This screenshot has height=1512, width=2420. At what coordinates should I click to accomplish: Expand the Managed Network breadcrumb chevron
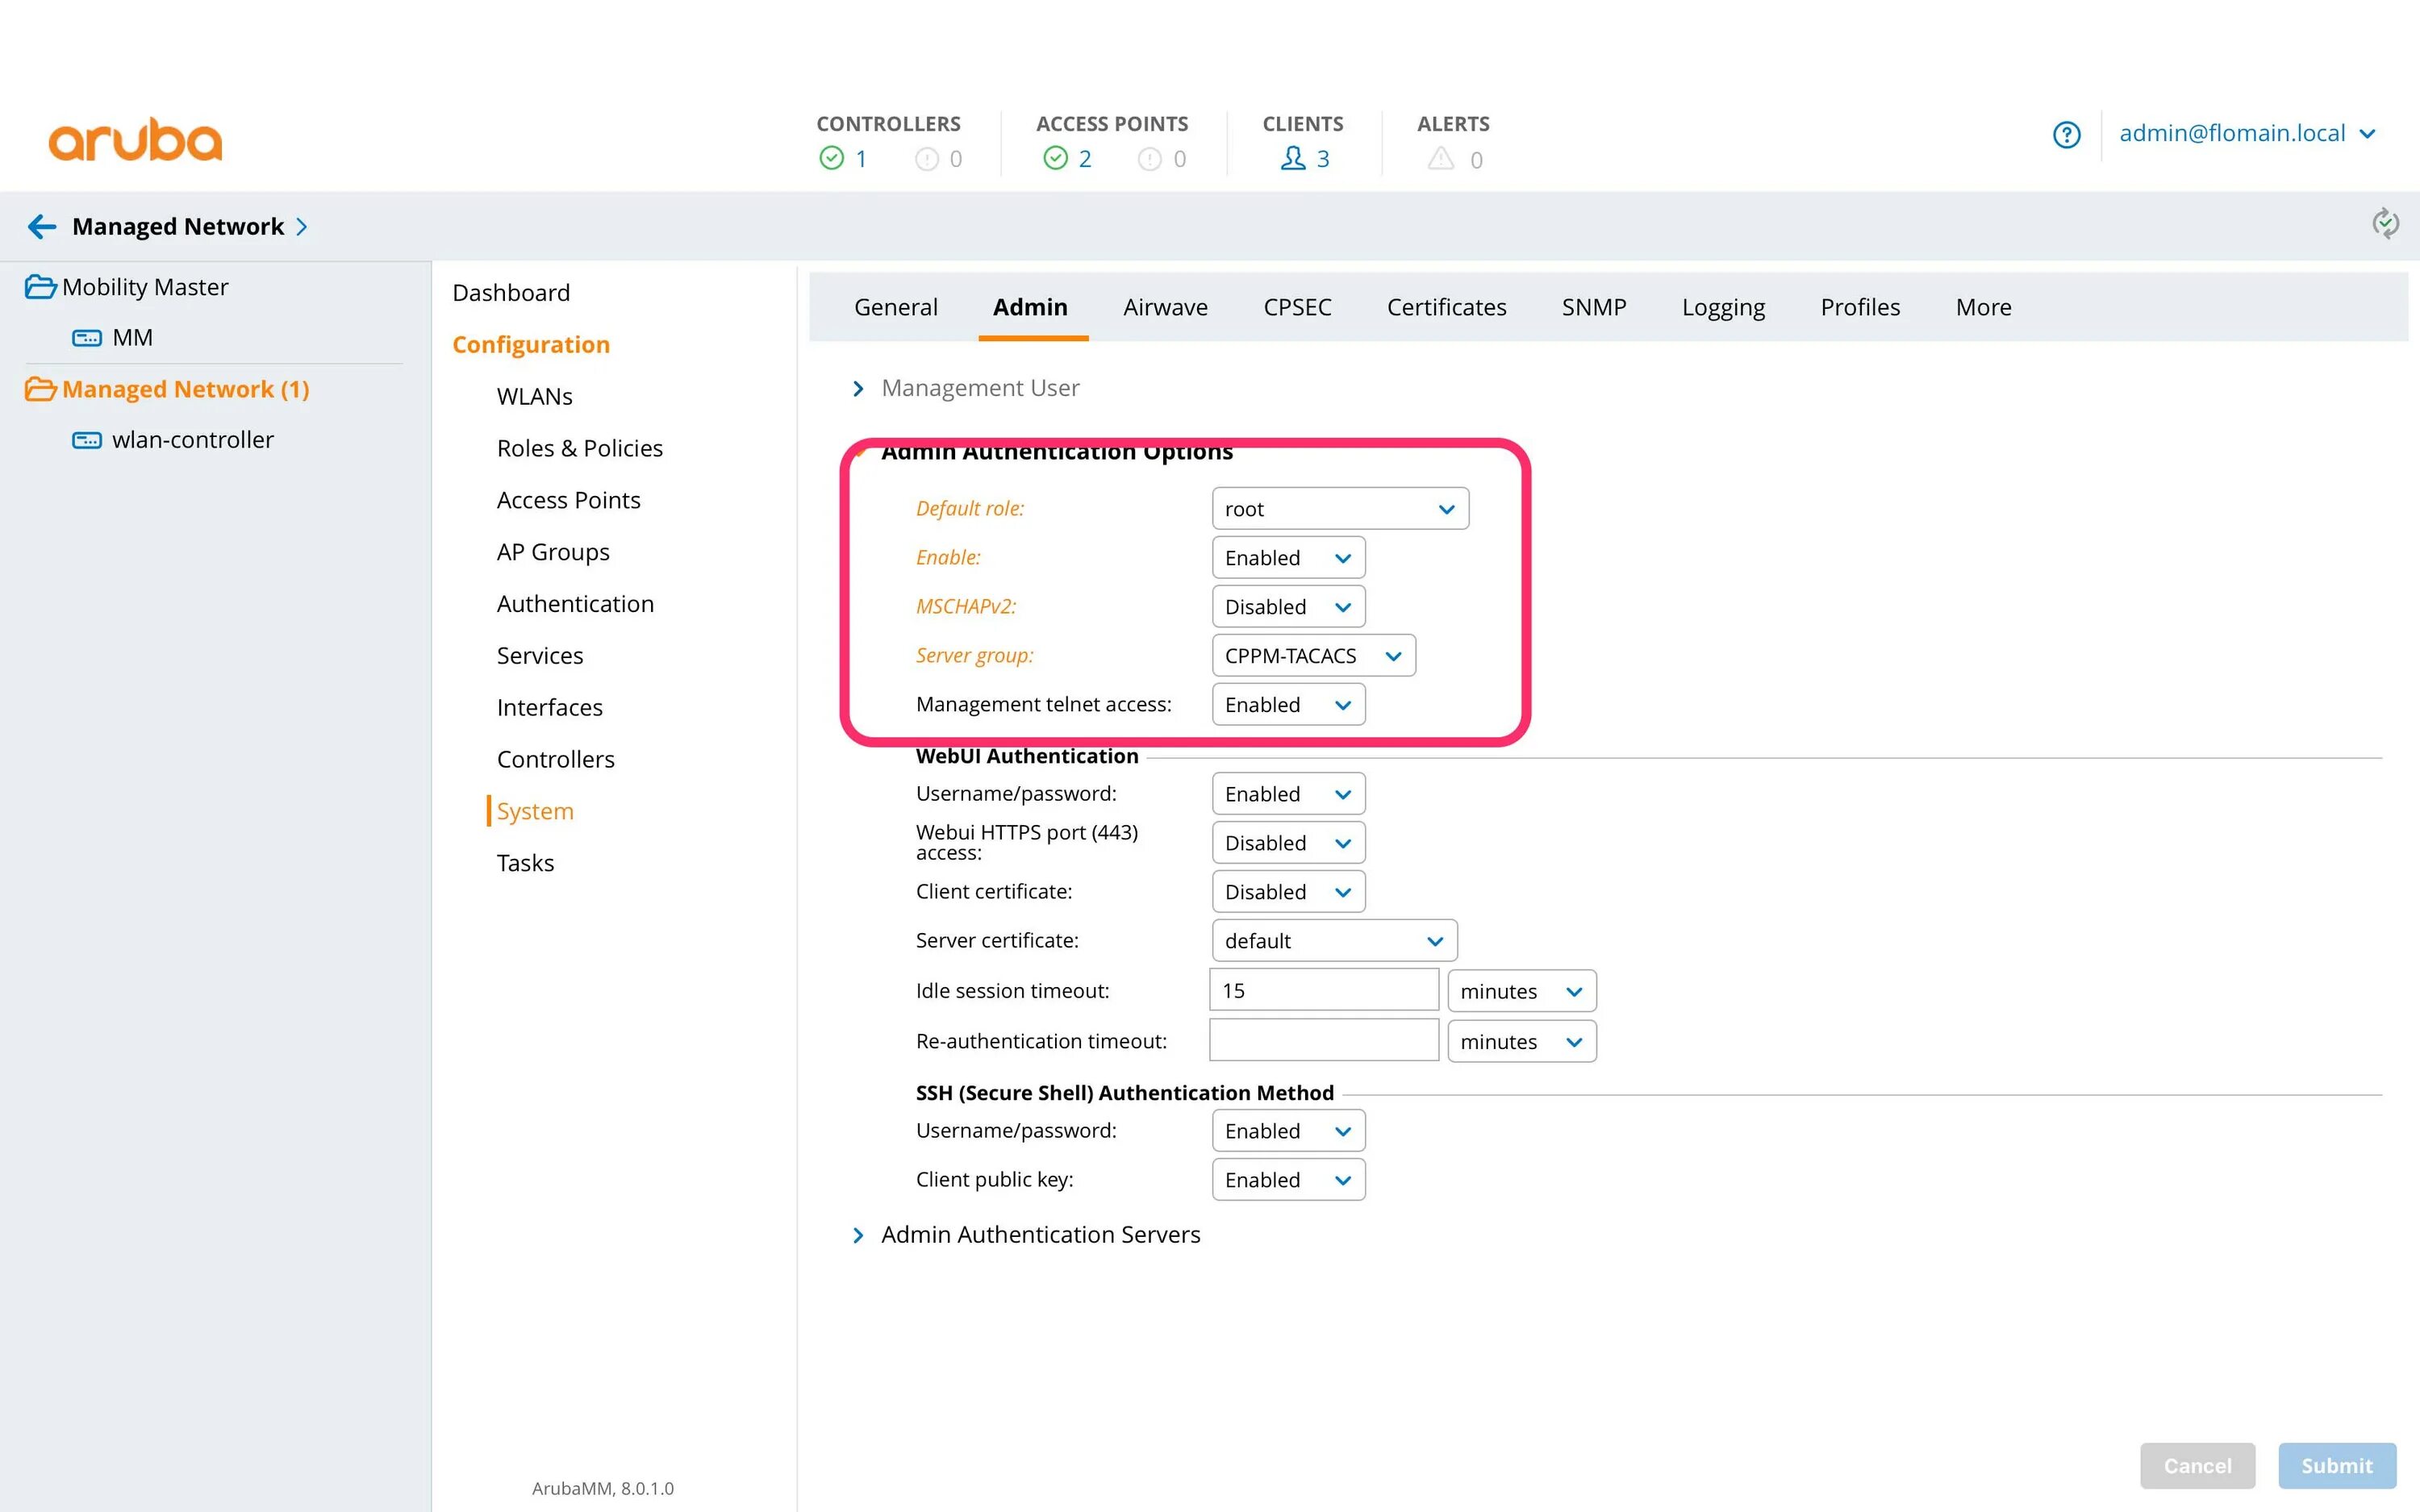click(x=301, y=227)
